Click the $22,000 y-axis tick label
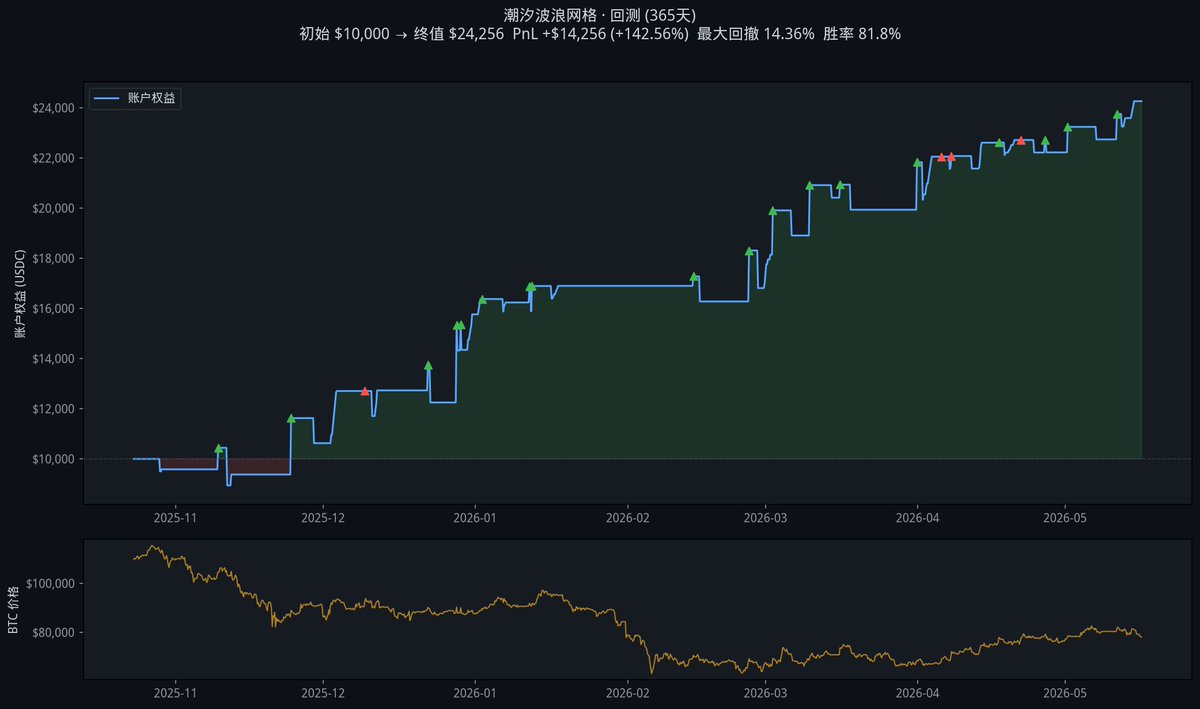The width and height of the screenshot is (1200, 709). click(x=53, y=158)
